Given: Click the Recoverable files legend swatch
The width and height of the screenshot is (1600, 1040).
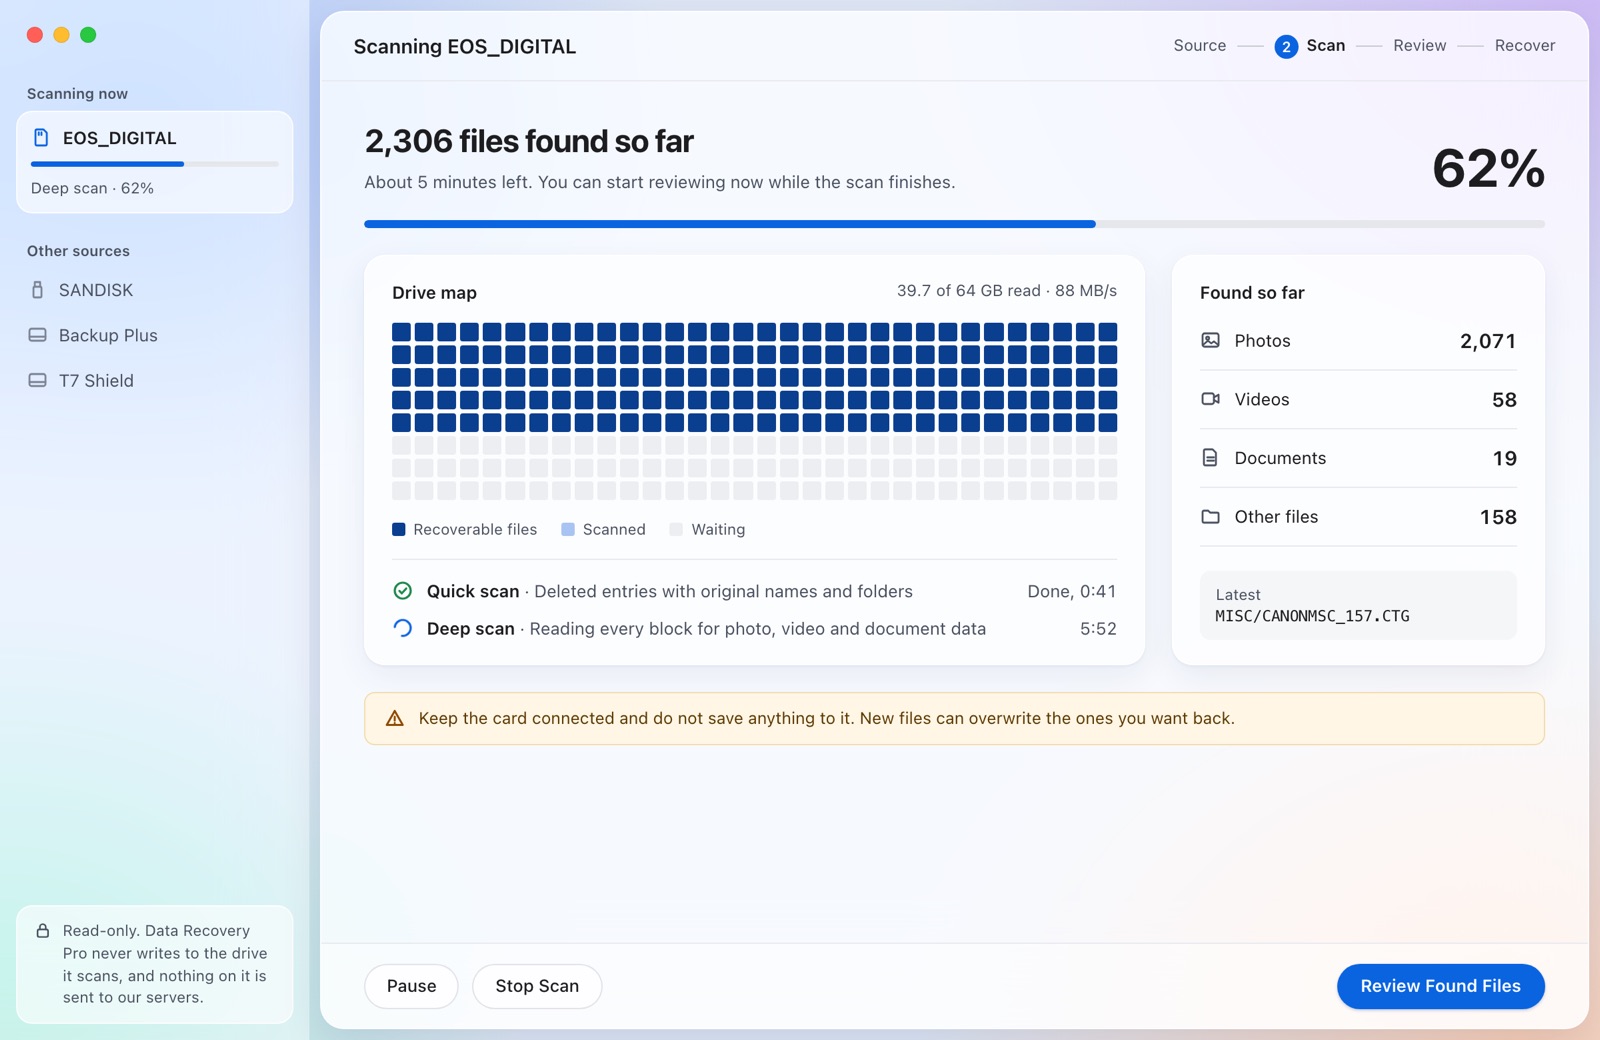Looking at the screenshot, I should [399, 529].
